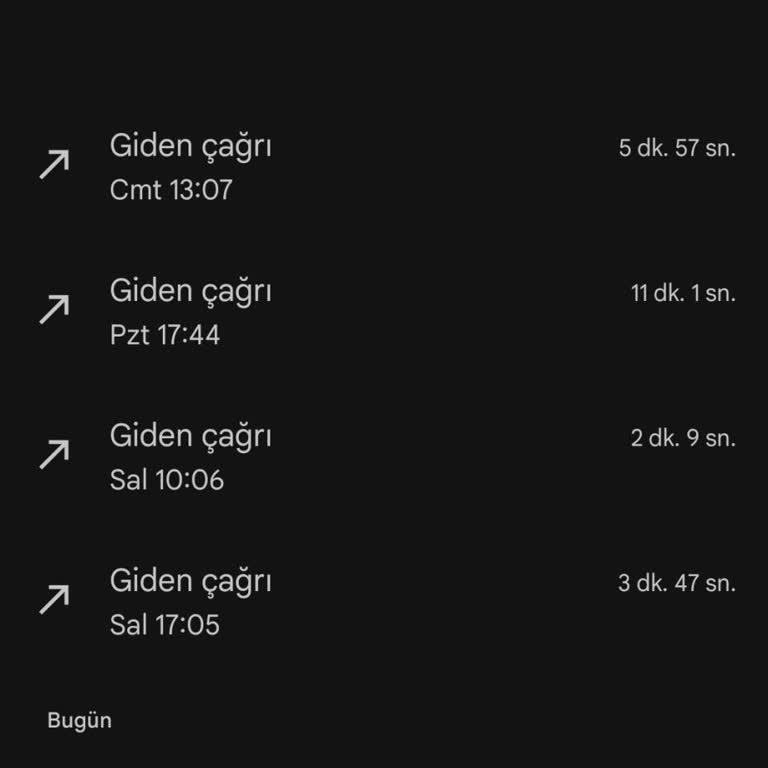768x768 pixels.
Task: Click the outgoing arrow icon for Pzt 17:44 call
Action: [54, 309]
